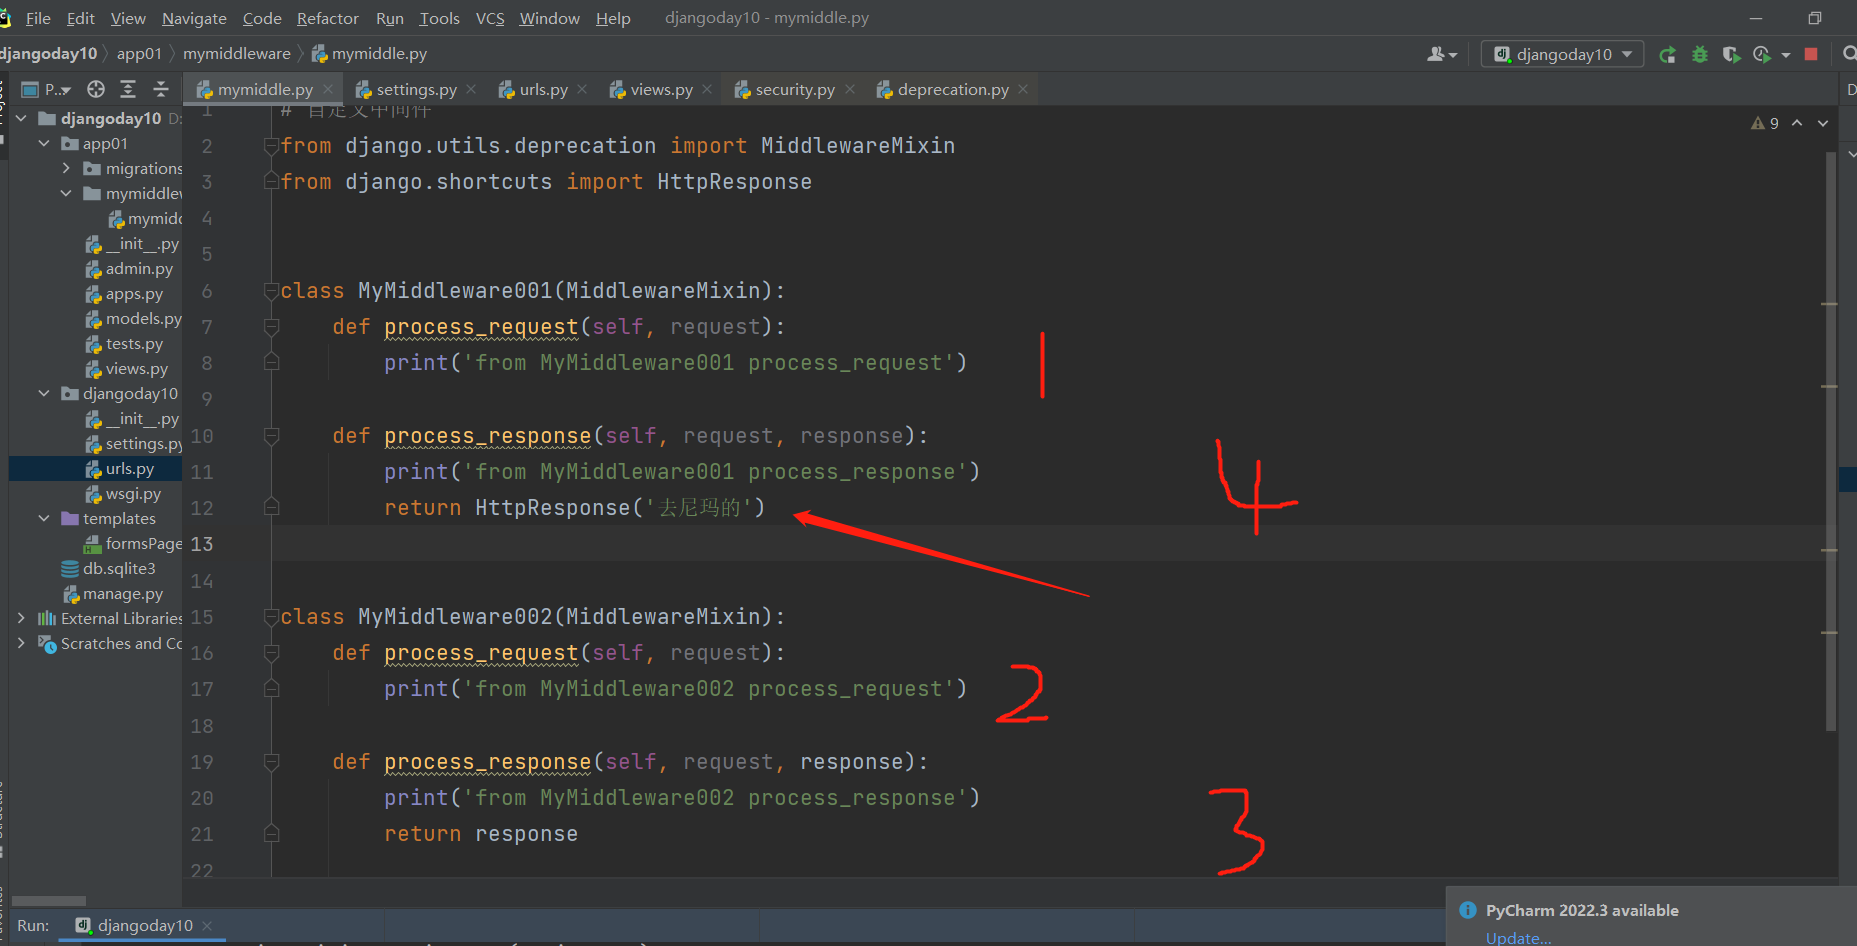
Task: Click the Update... link in notification
Action: [x=1518, y=937]
